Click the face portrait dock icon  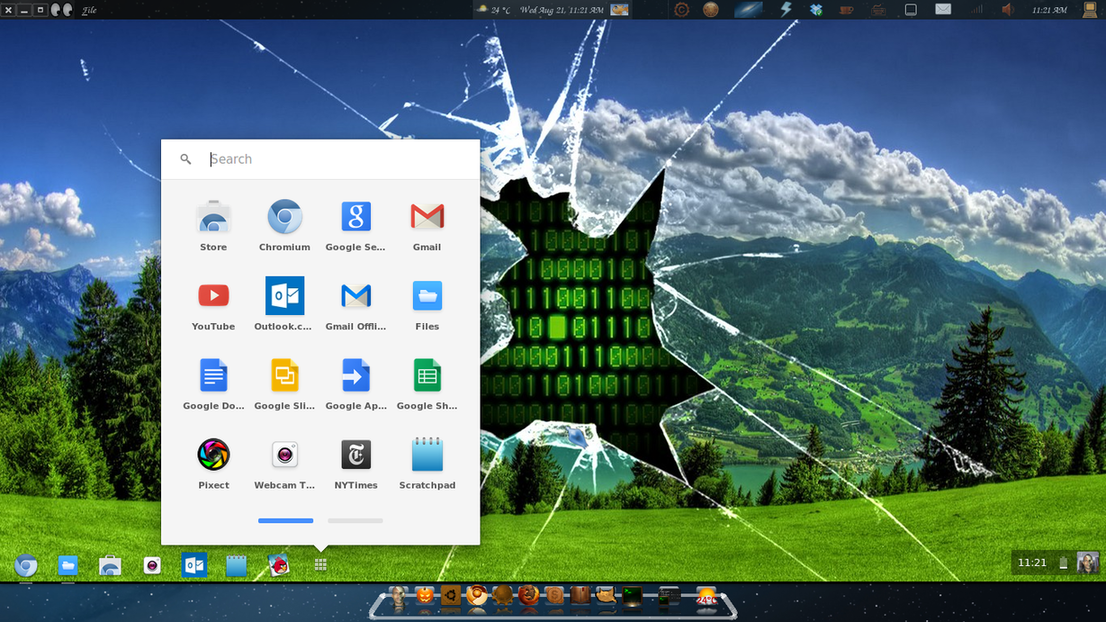point(399,597)
